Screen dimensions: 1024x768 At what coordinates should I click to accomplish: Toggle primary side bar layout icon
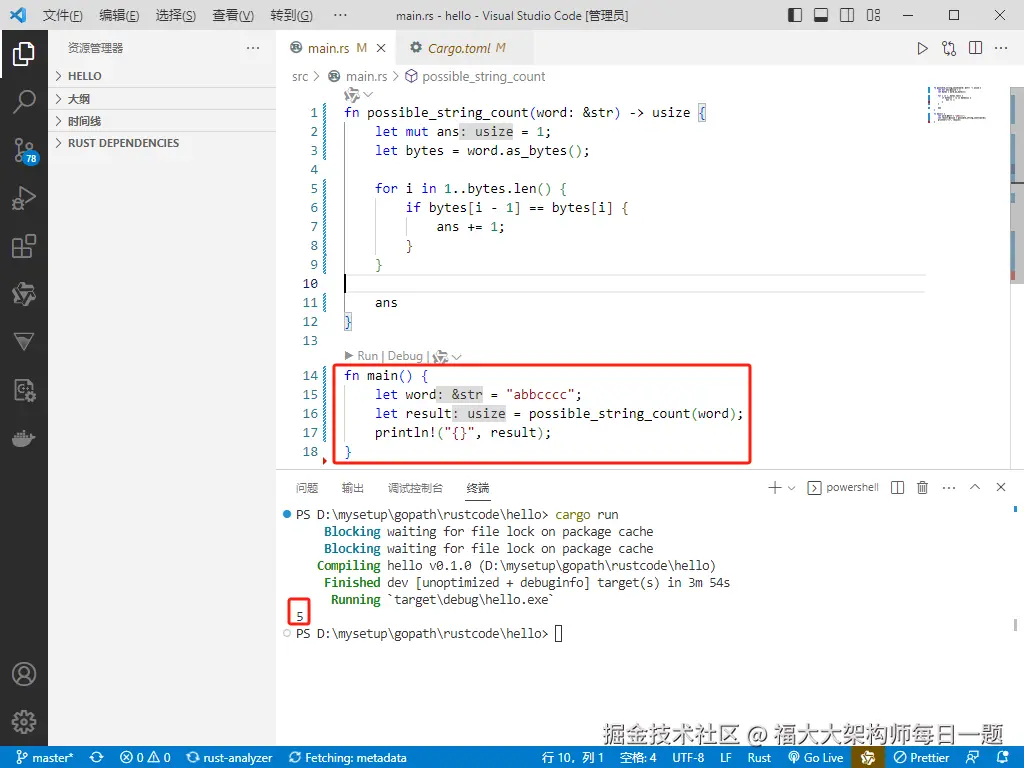coord(795,15)
